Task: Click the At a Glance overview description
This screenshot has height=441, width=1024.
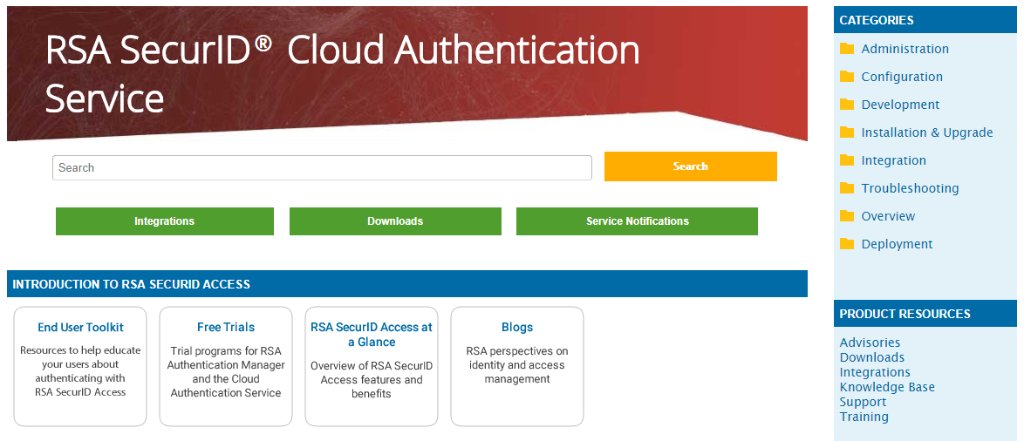Action: click(x=372, y=380)
